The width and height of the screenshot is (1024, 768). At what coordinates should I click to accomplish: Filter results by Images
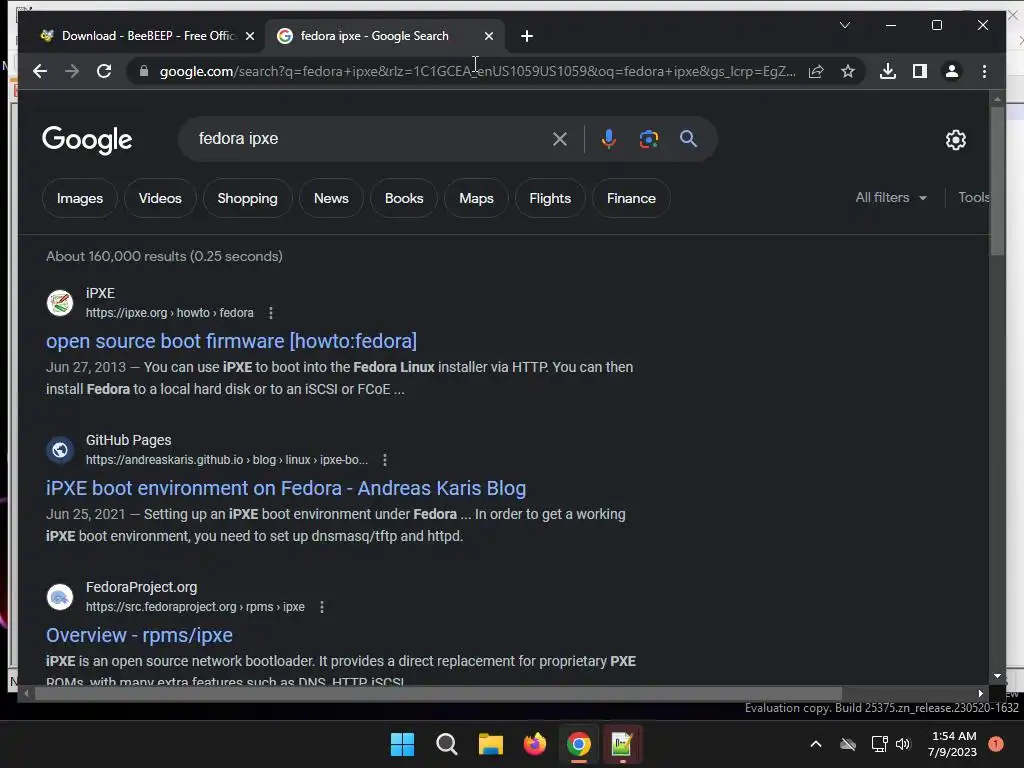(x=80, y=199)
